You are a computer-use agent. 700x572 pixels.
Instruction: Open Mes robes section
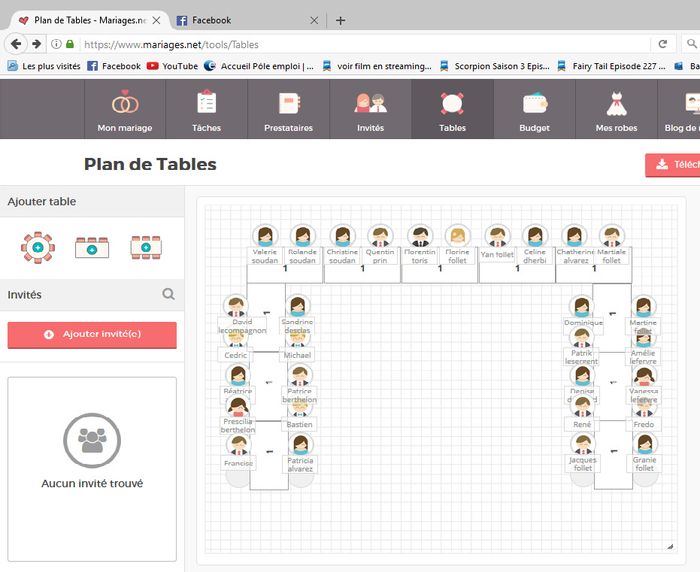pyautogui.click(x=616, y=110)
